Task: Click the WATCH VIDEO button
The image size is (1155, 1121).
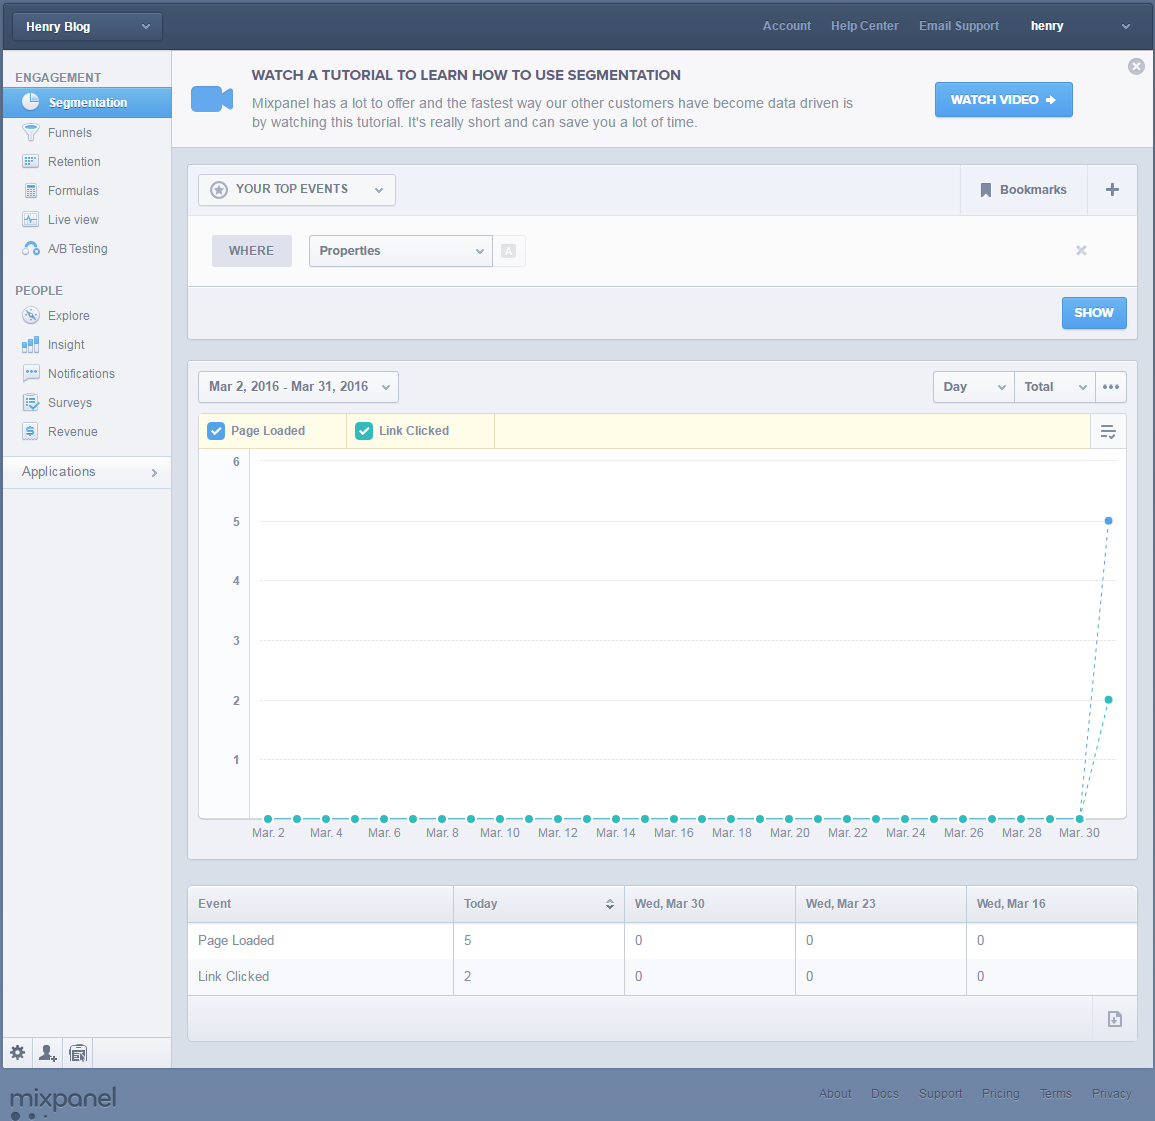Action: pyautogui.click(x=1003, y=99)
